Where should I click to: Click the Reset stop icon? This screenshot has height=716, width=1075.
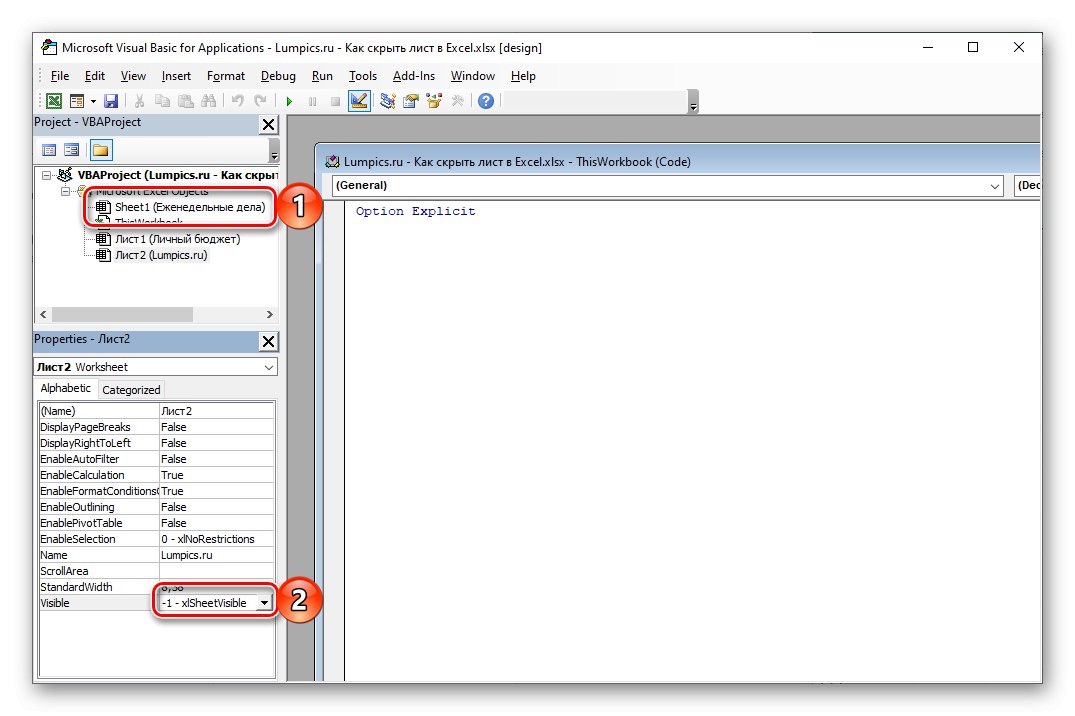coord(335,102)
